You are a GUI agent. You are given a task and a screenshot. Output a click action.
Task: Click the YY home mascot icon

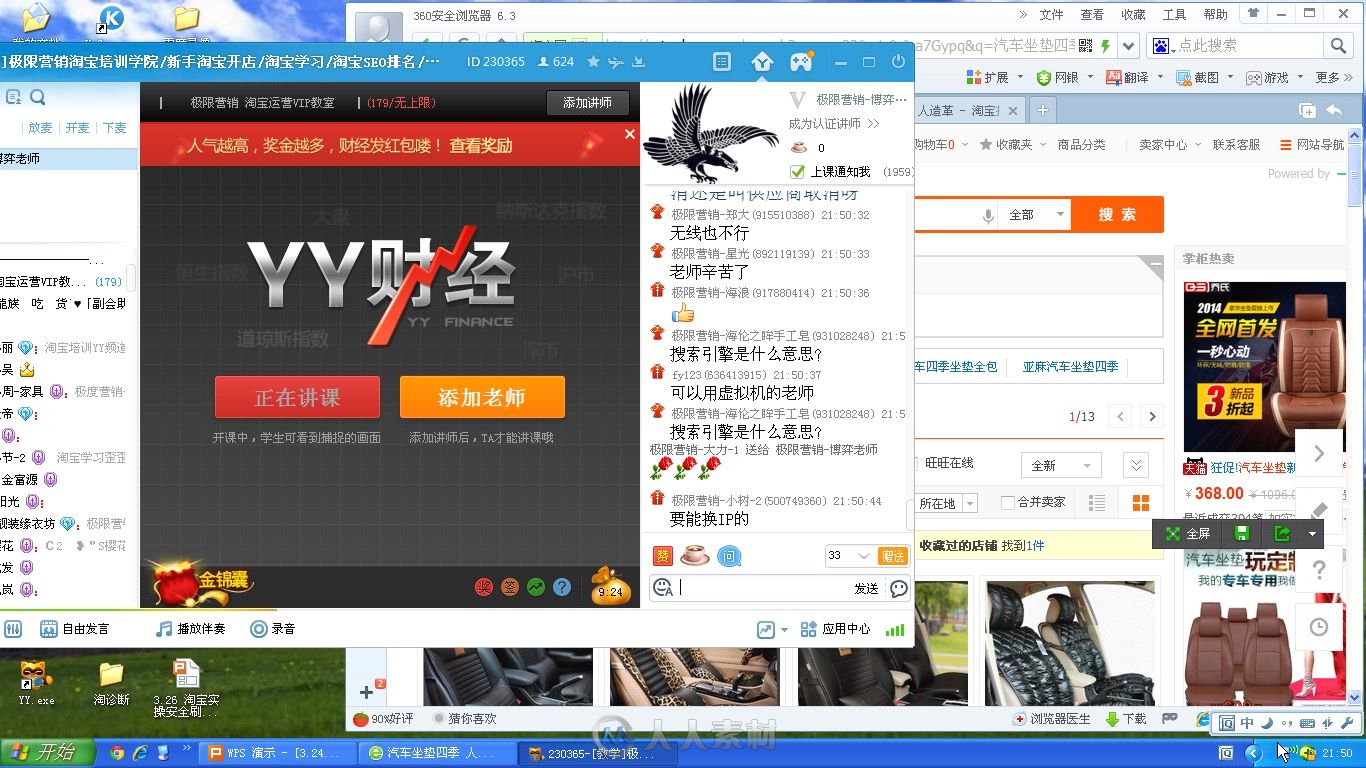762,62
